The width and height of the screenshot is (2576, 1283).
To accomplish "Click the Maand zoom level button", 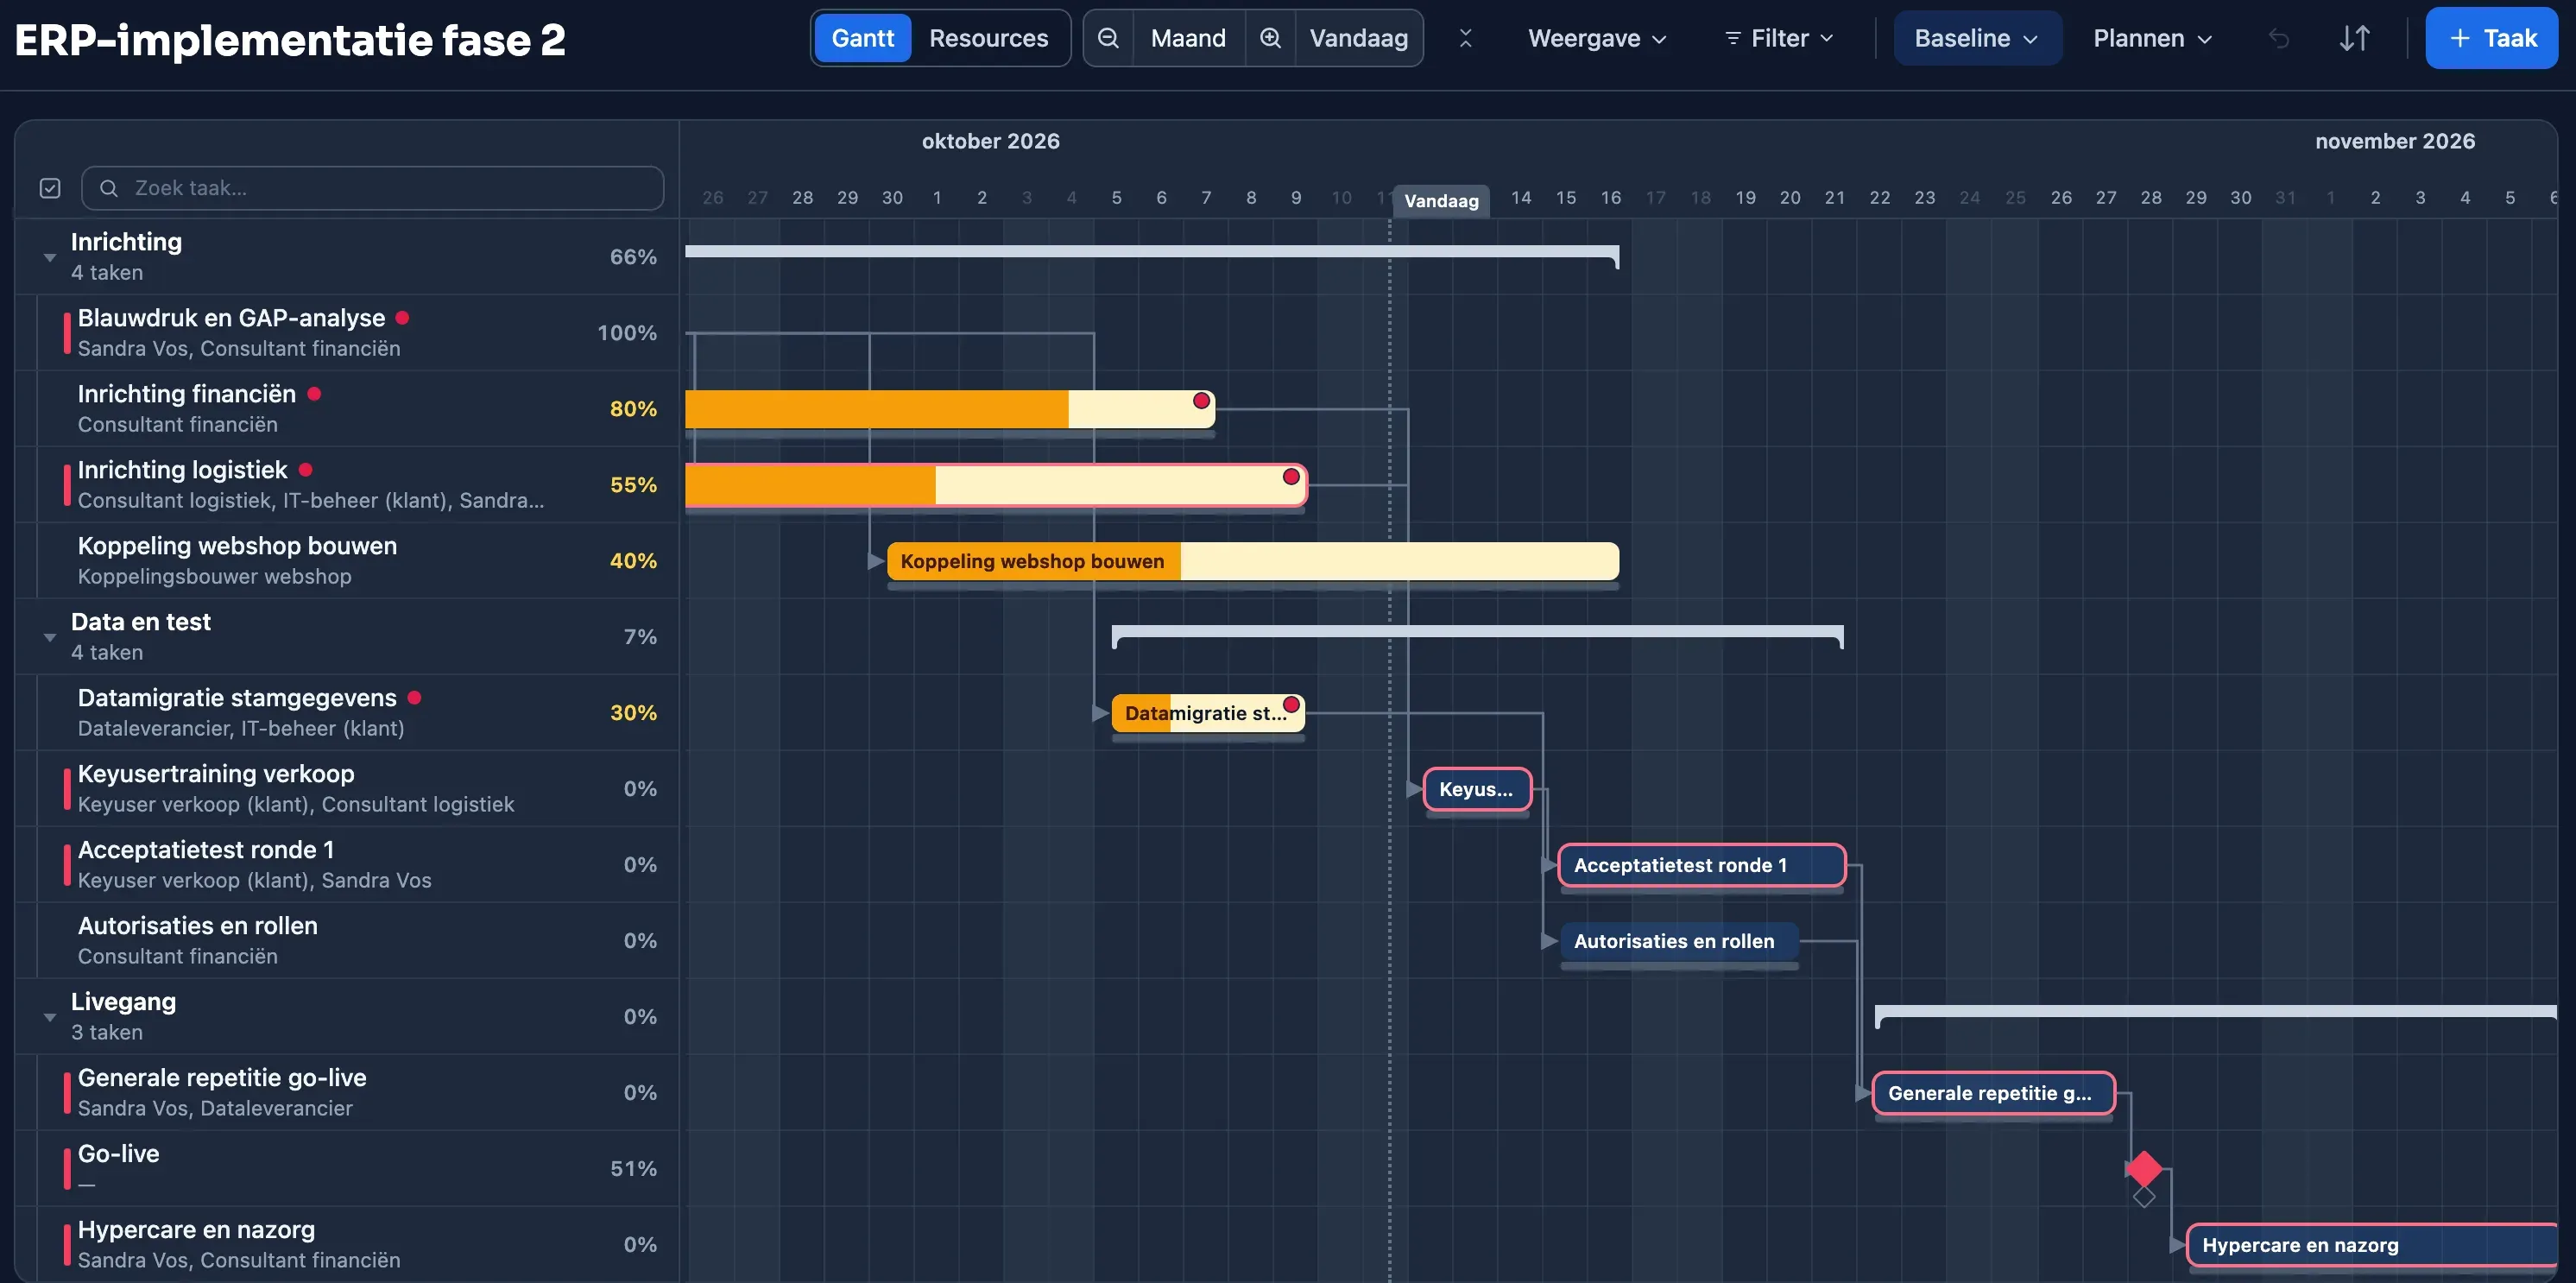I will (1188, 38).
